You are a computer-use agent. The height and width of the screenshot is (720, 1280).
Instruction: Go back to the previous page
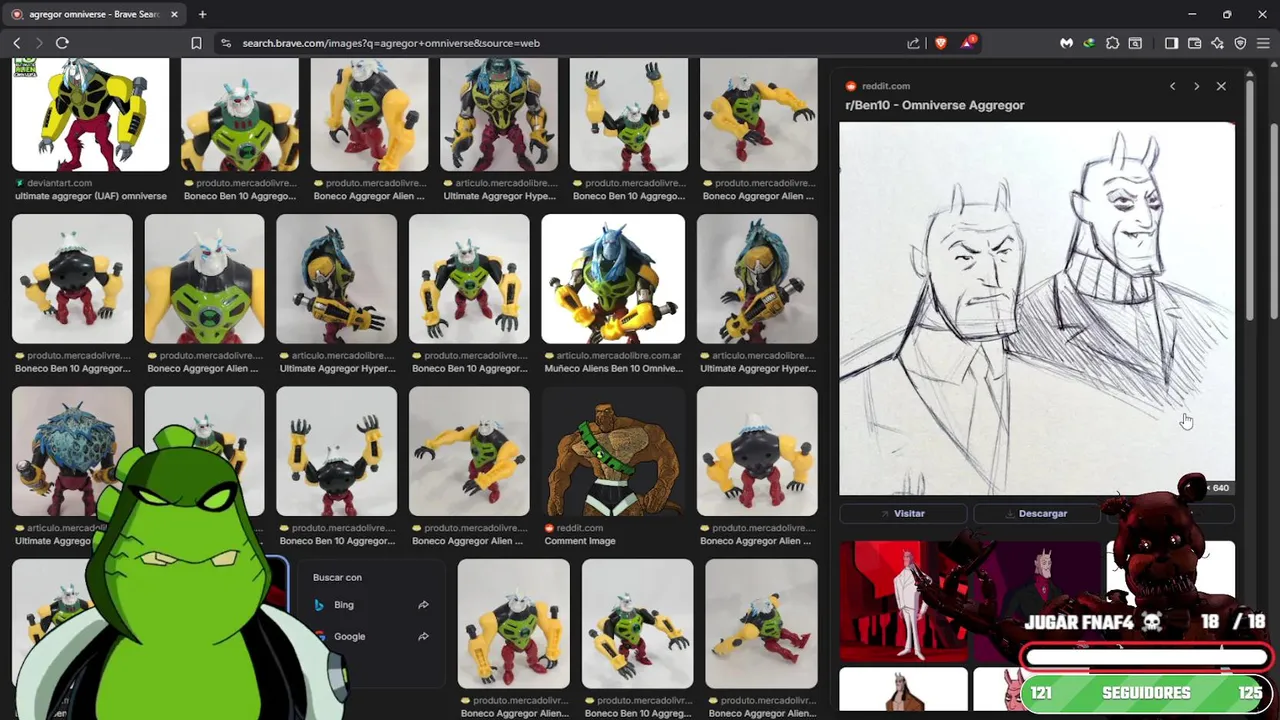pos(17,43)
